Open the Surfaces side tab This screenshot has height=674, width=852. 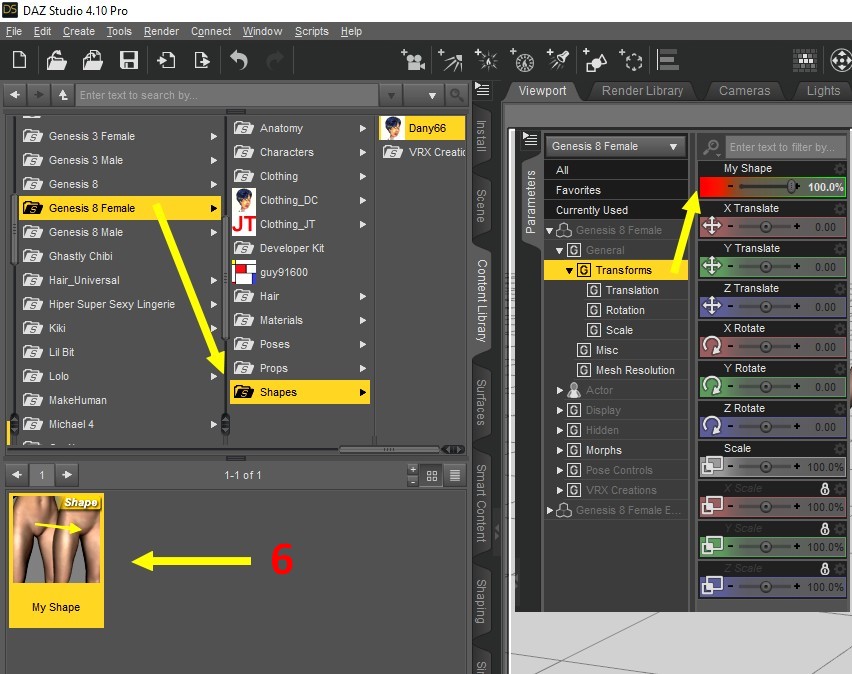(481, 401)
